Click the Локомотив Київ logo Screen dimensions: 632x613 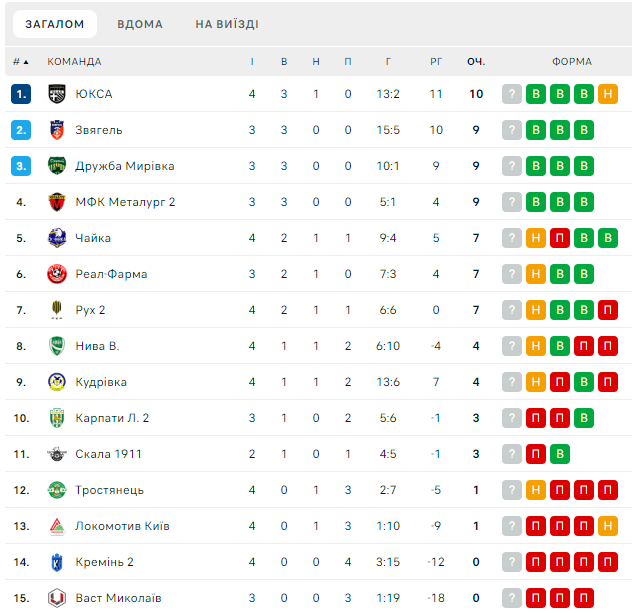pos(56,526)
